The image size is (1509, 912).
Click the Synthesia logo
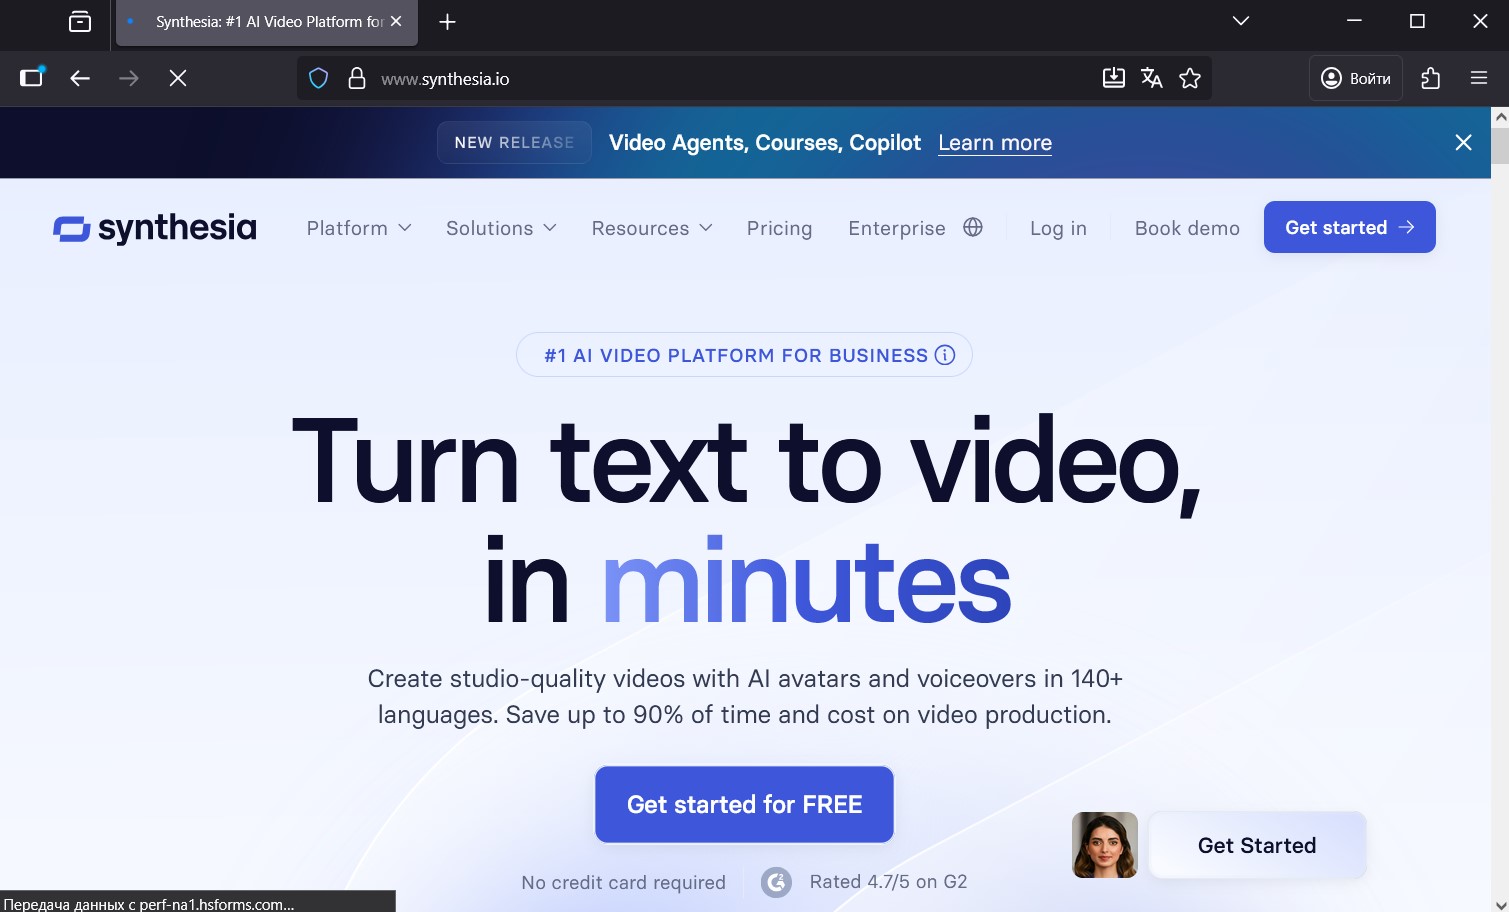tap(155, 228)
